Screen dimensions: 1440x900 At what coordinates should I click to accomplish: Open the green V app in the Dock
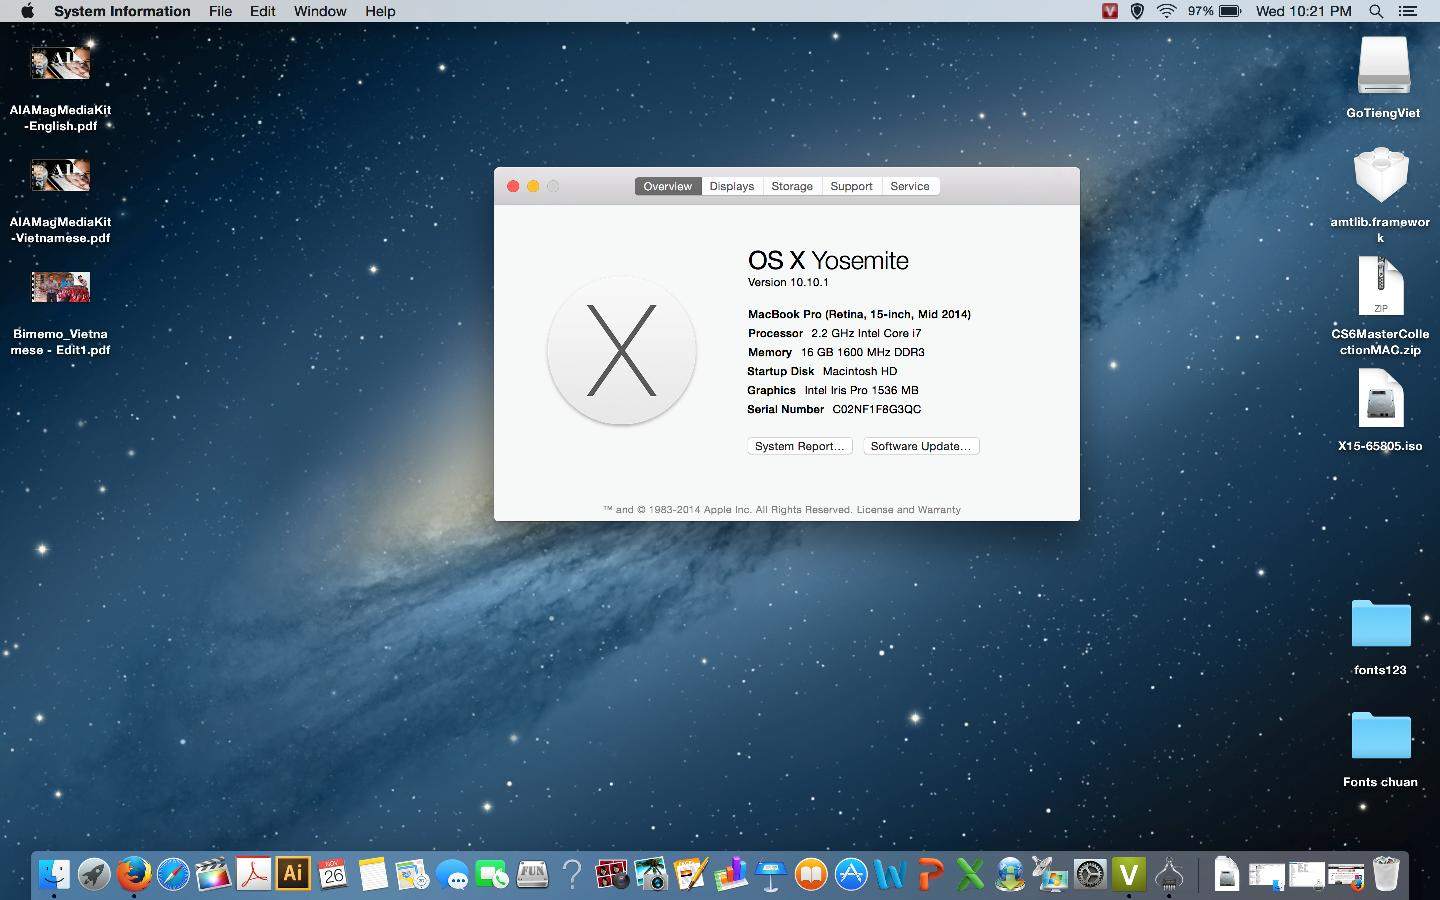click(1129, 874)
